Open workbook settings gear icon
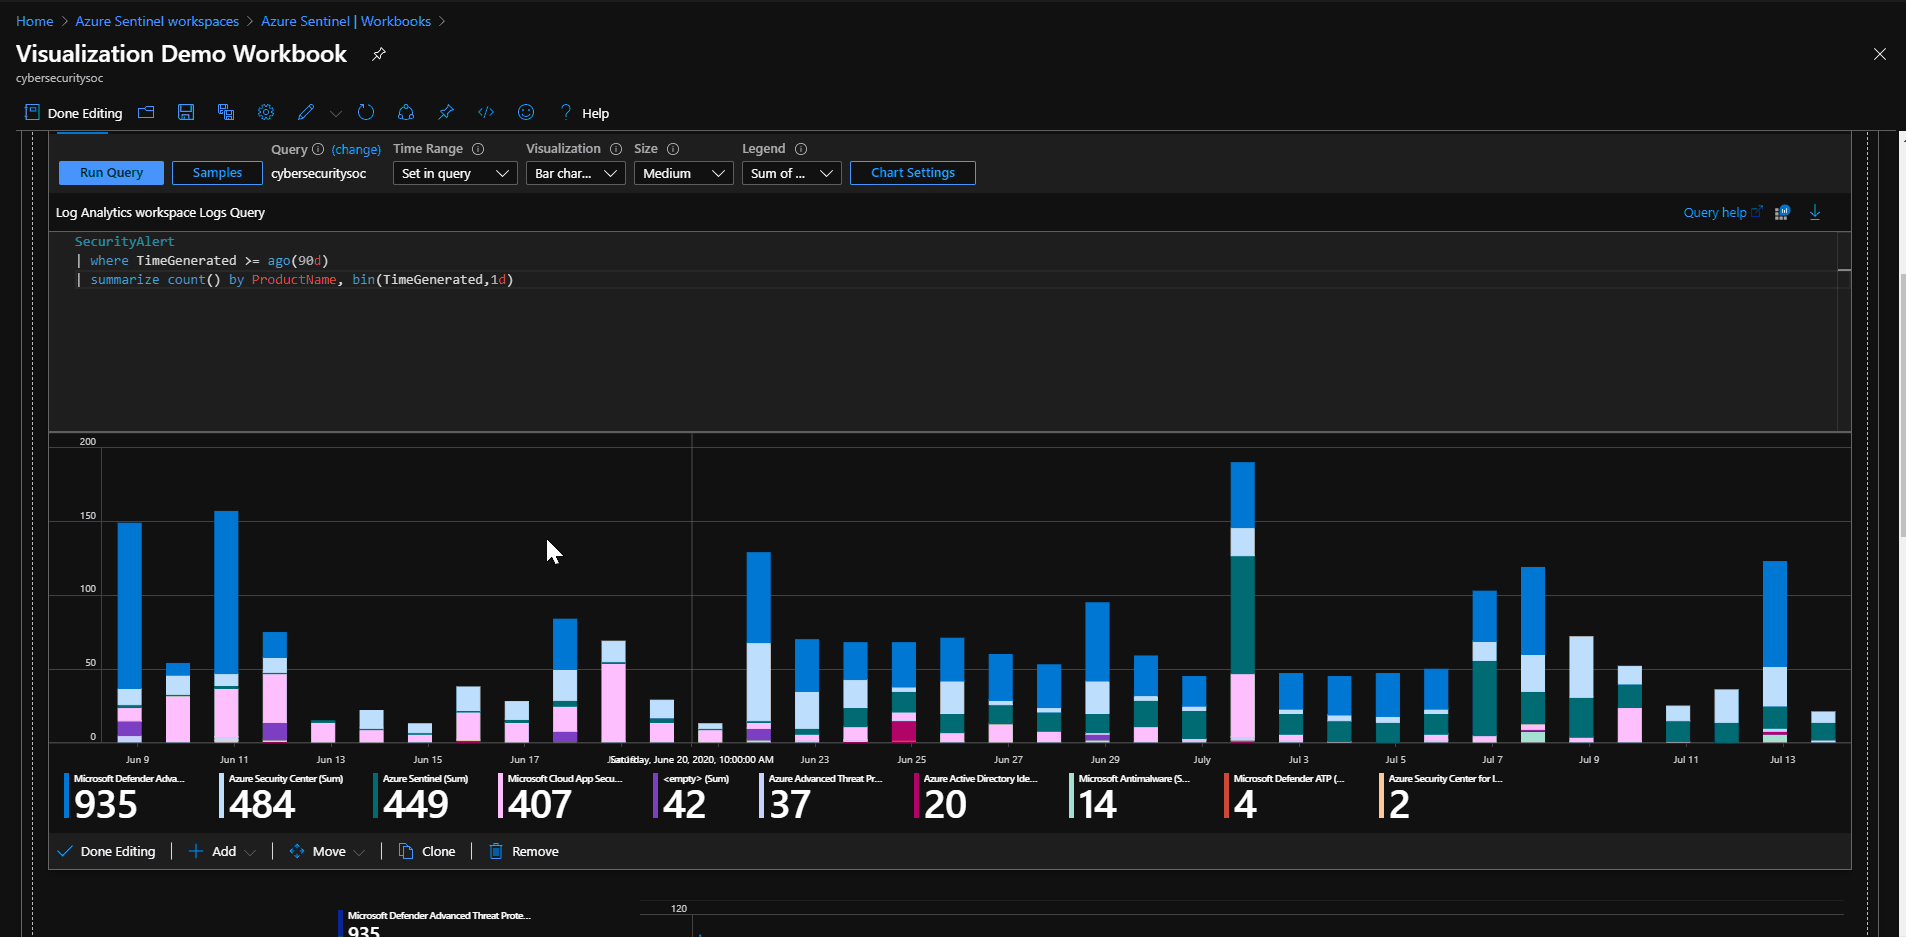 266,112
